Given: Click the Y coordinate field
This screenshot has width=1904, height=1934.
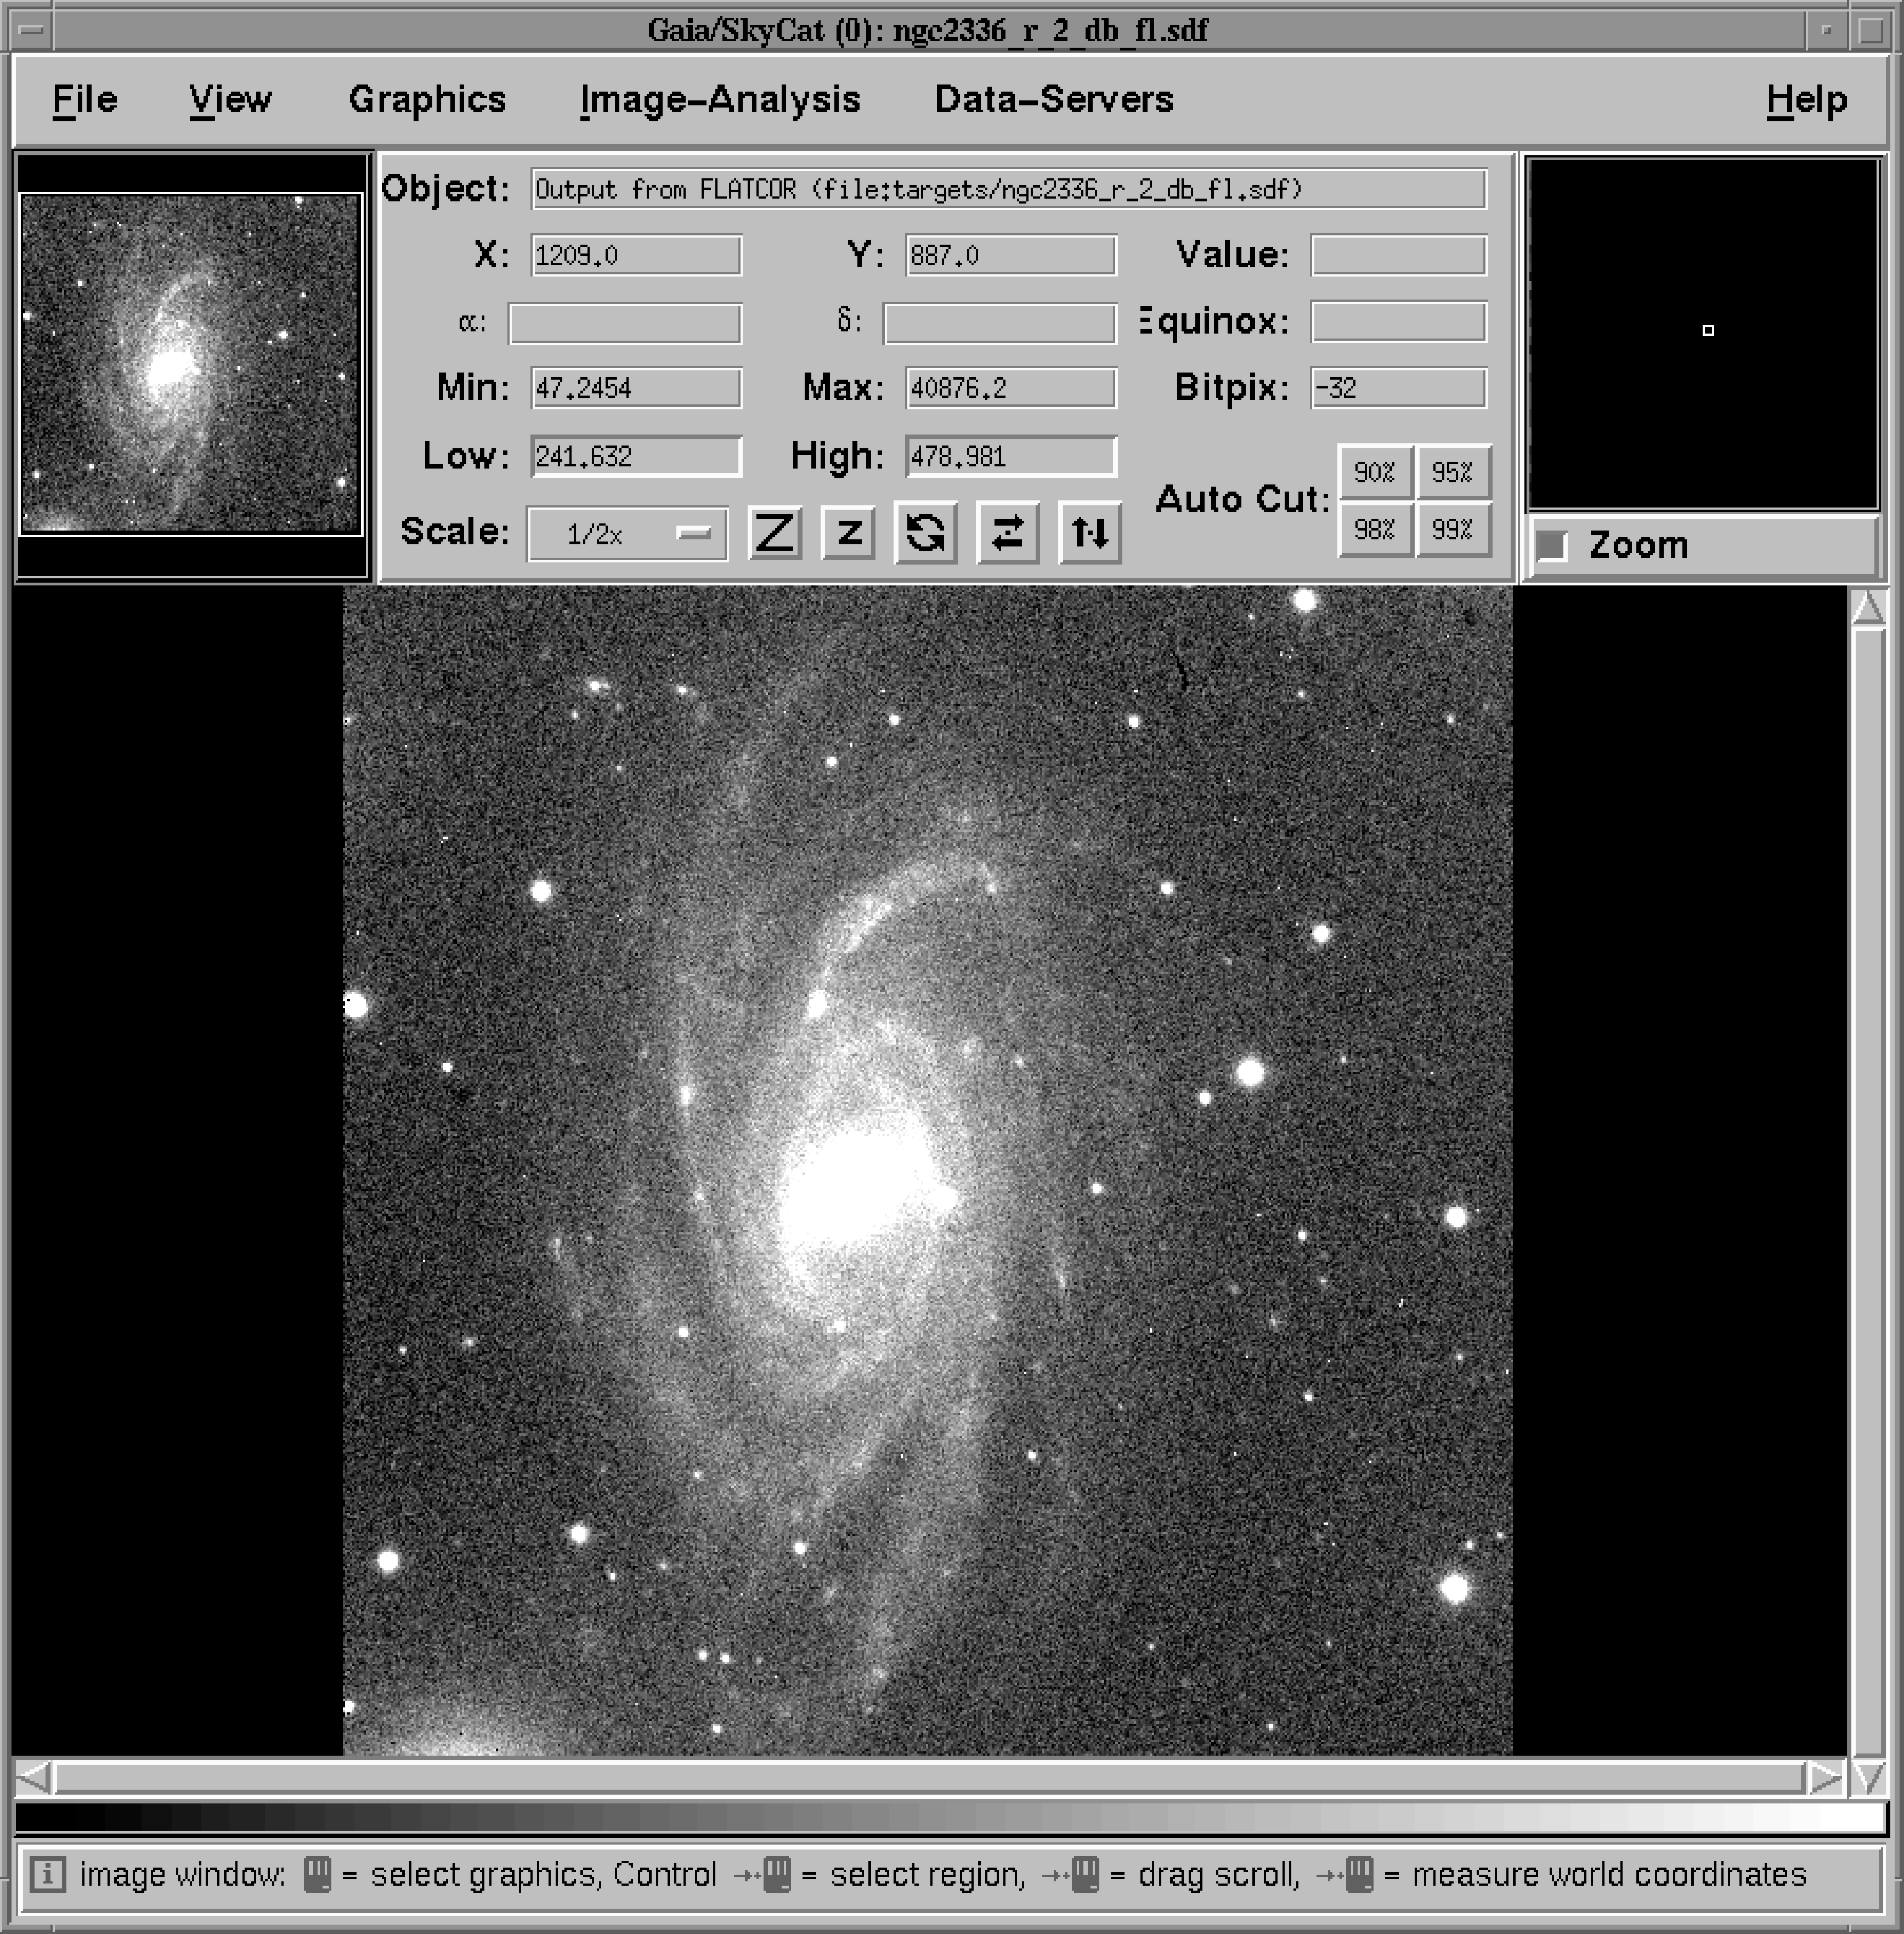Looking at the screenshot, I should pos(1011,255).
